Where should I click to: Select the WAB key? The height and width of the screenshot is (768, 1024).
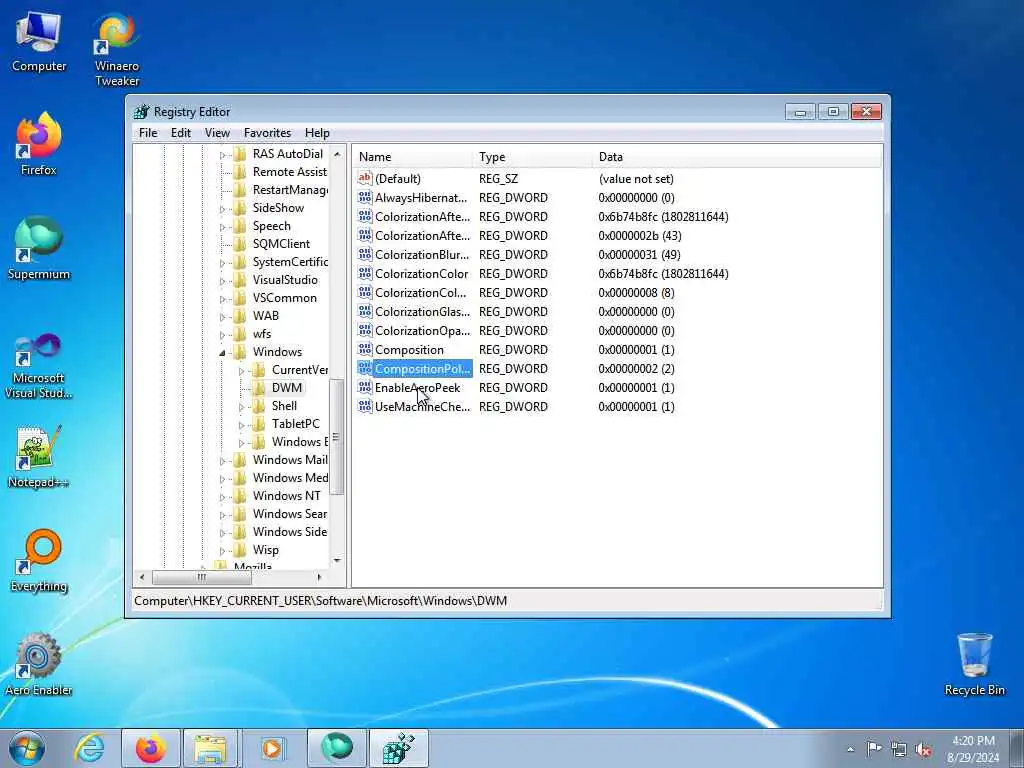click(266, 315)
